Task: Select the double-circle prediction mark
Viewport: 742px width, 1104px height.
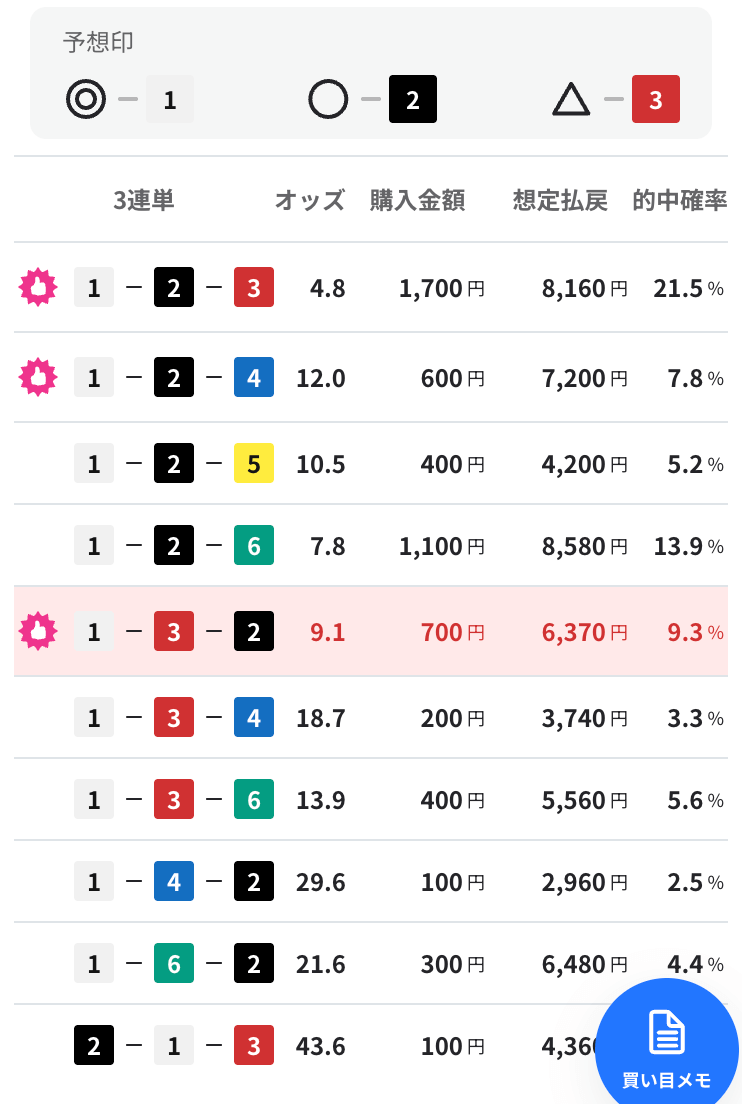Action: [86, 99]
